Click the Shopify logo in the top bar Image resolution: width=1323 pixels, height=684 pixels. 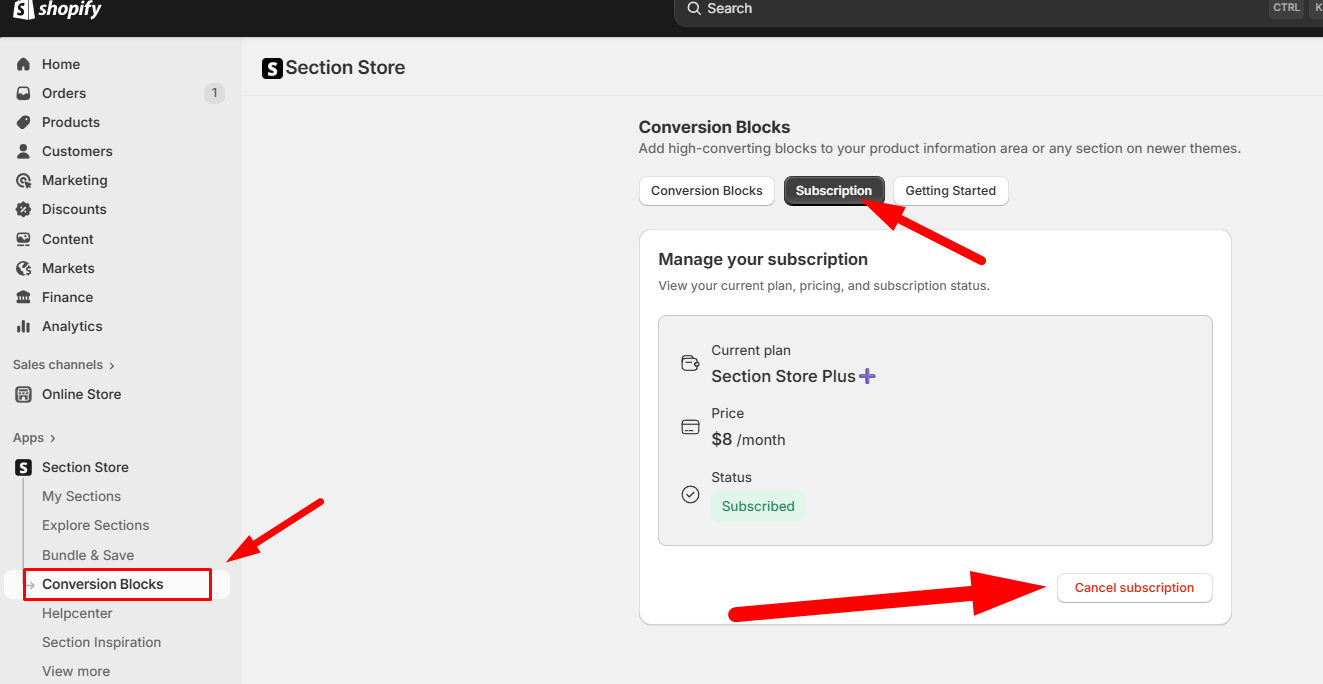57,10
